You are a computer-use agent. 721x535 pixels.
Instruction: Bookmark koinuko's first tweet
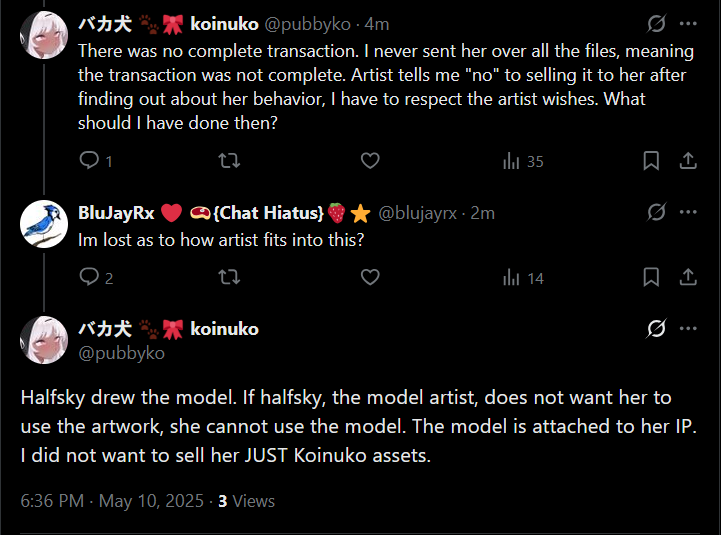pos(650,161)
